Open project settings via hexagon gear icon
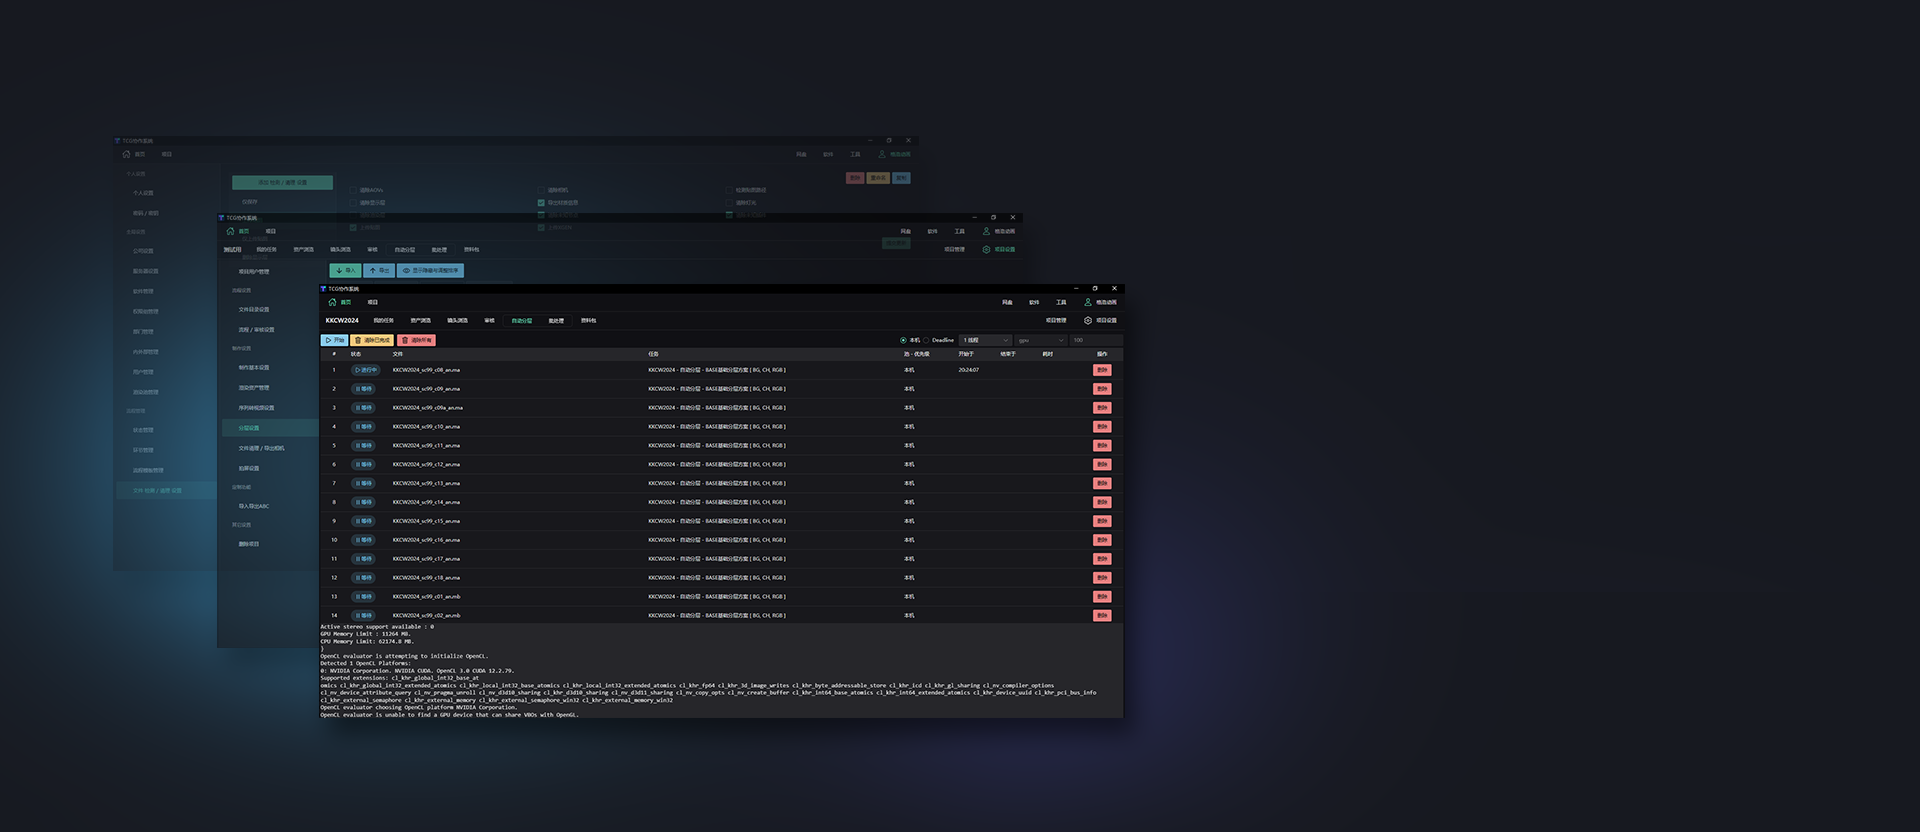 pos(1088,321)
